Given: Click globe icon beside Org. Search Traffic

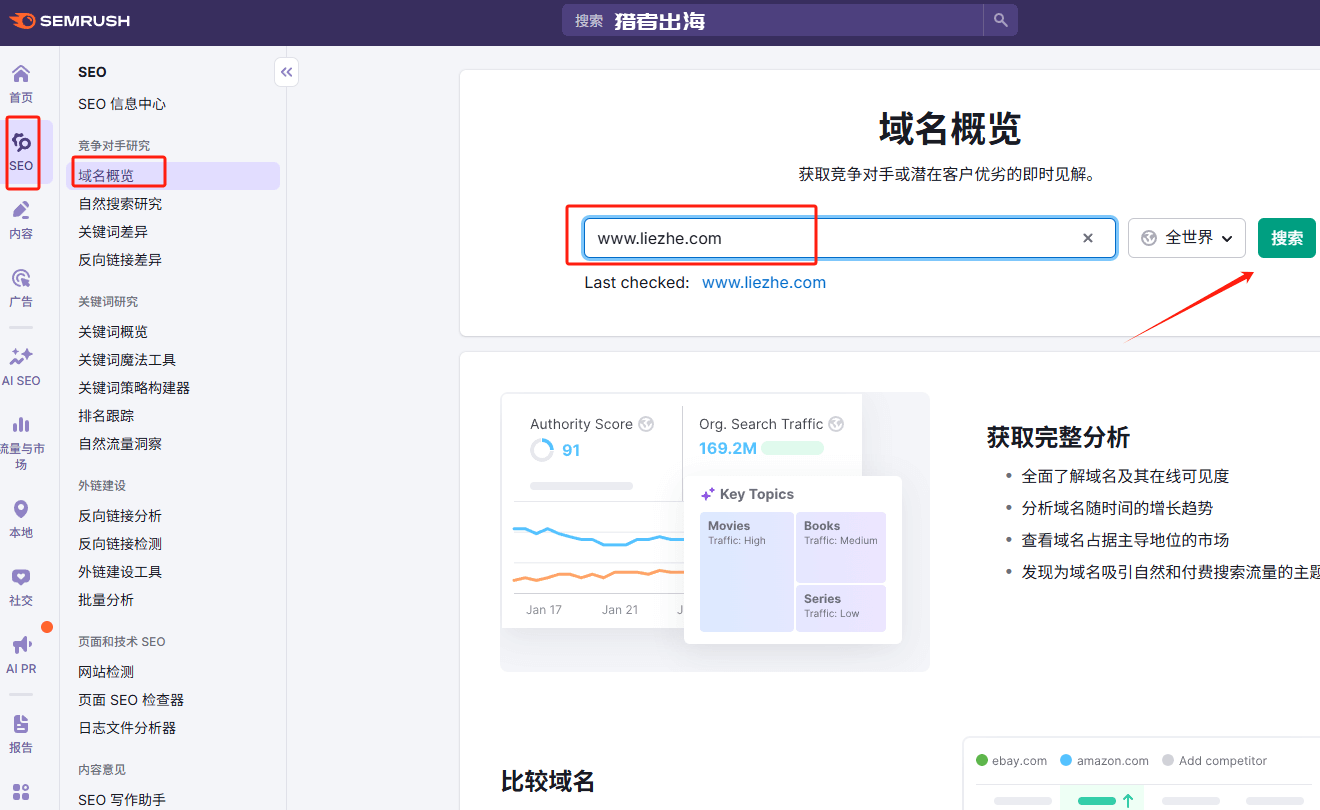Looking at the screenshot, I should tap(836, 424).
